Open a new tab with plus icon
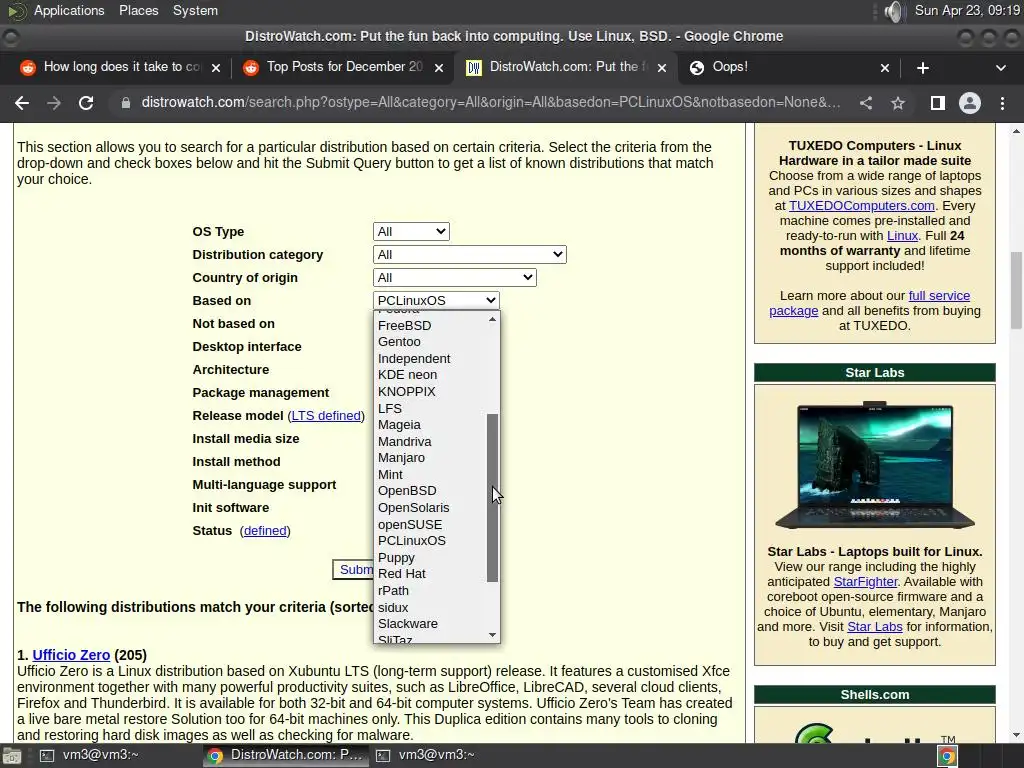1024x768 pixels. pyautogui.click(x=923, y=68)
